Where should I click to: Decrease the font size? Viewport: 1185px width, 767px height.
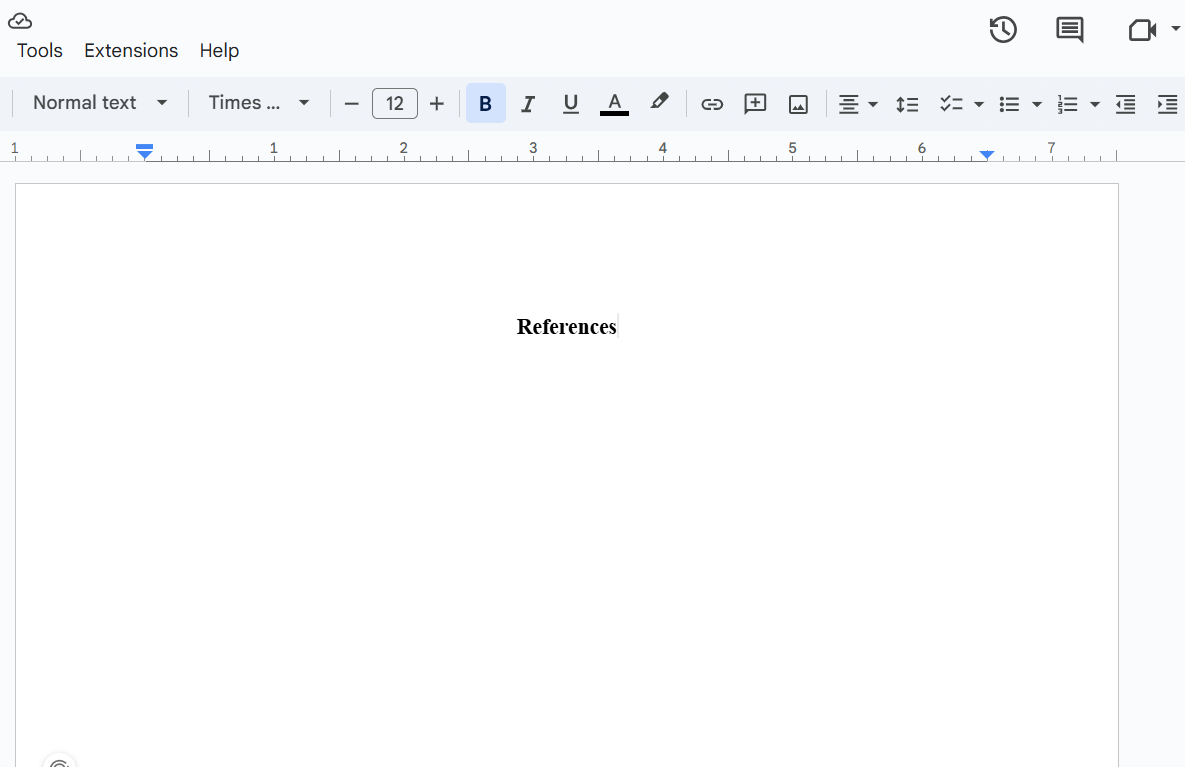[351, 103]
